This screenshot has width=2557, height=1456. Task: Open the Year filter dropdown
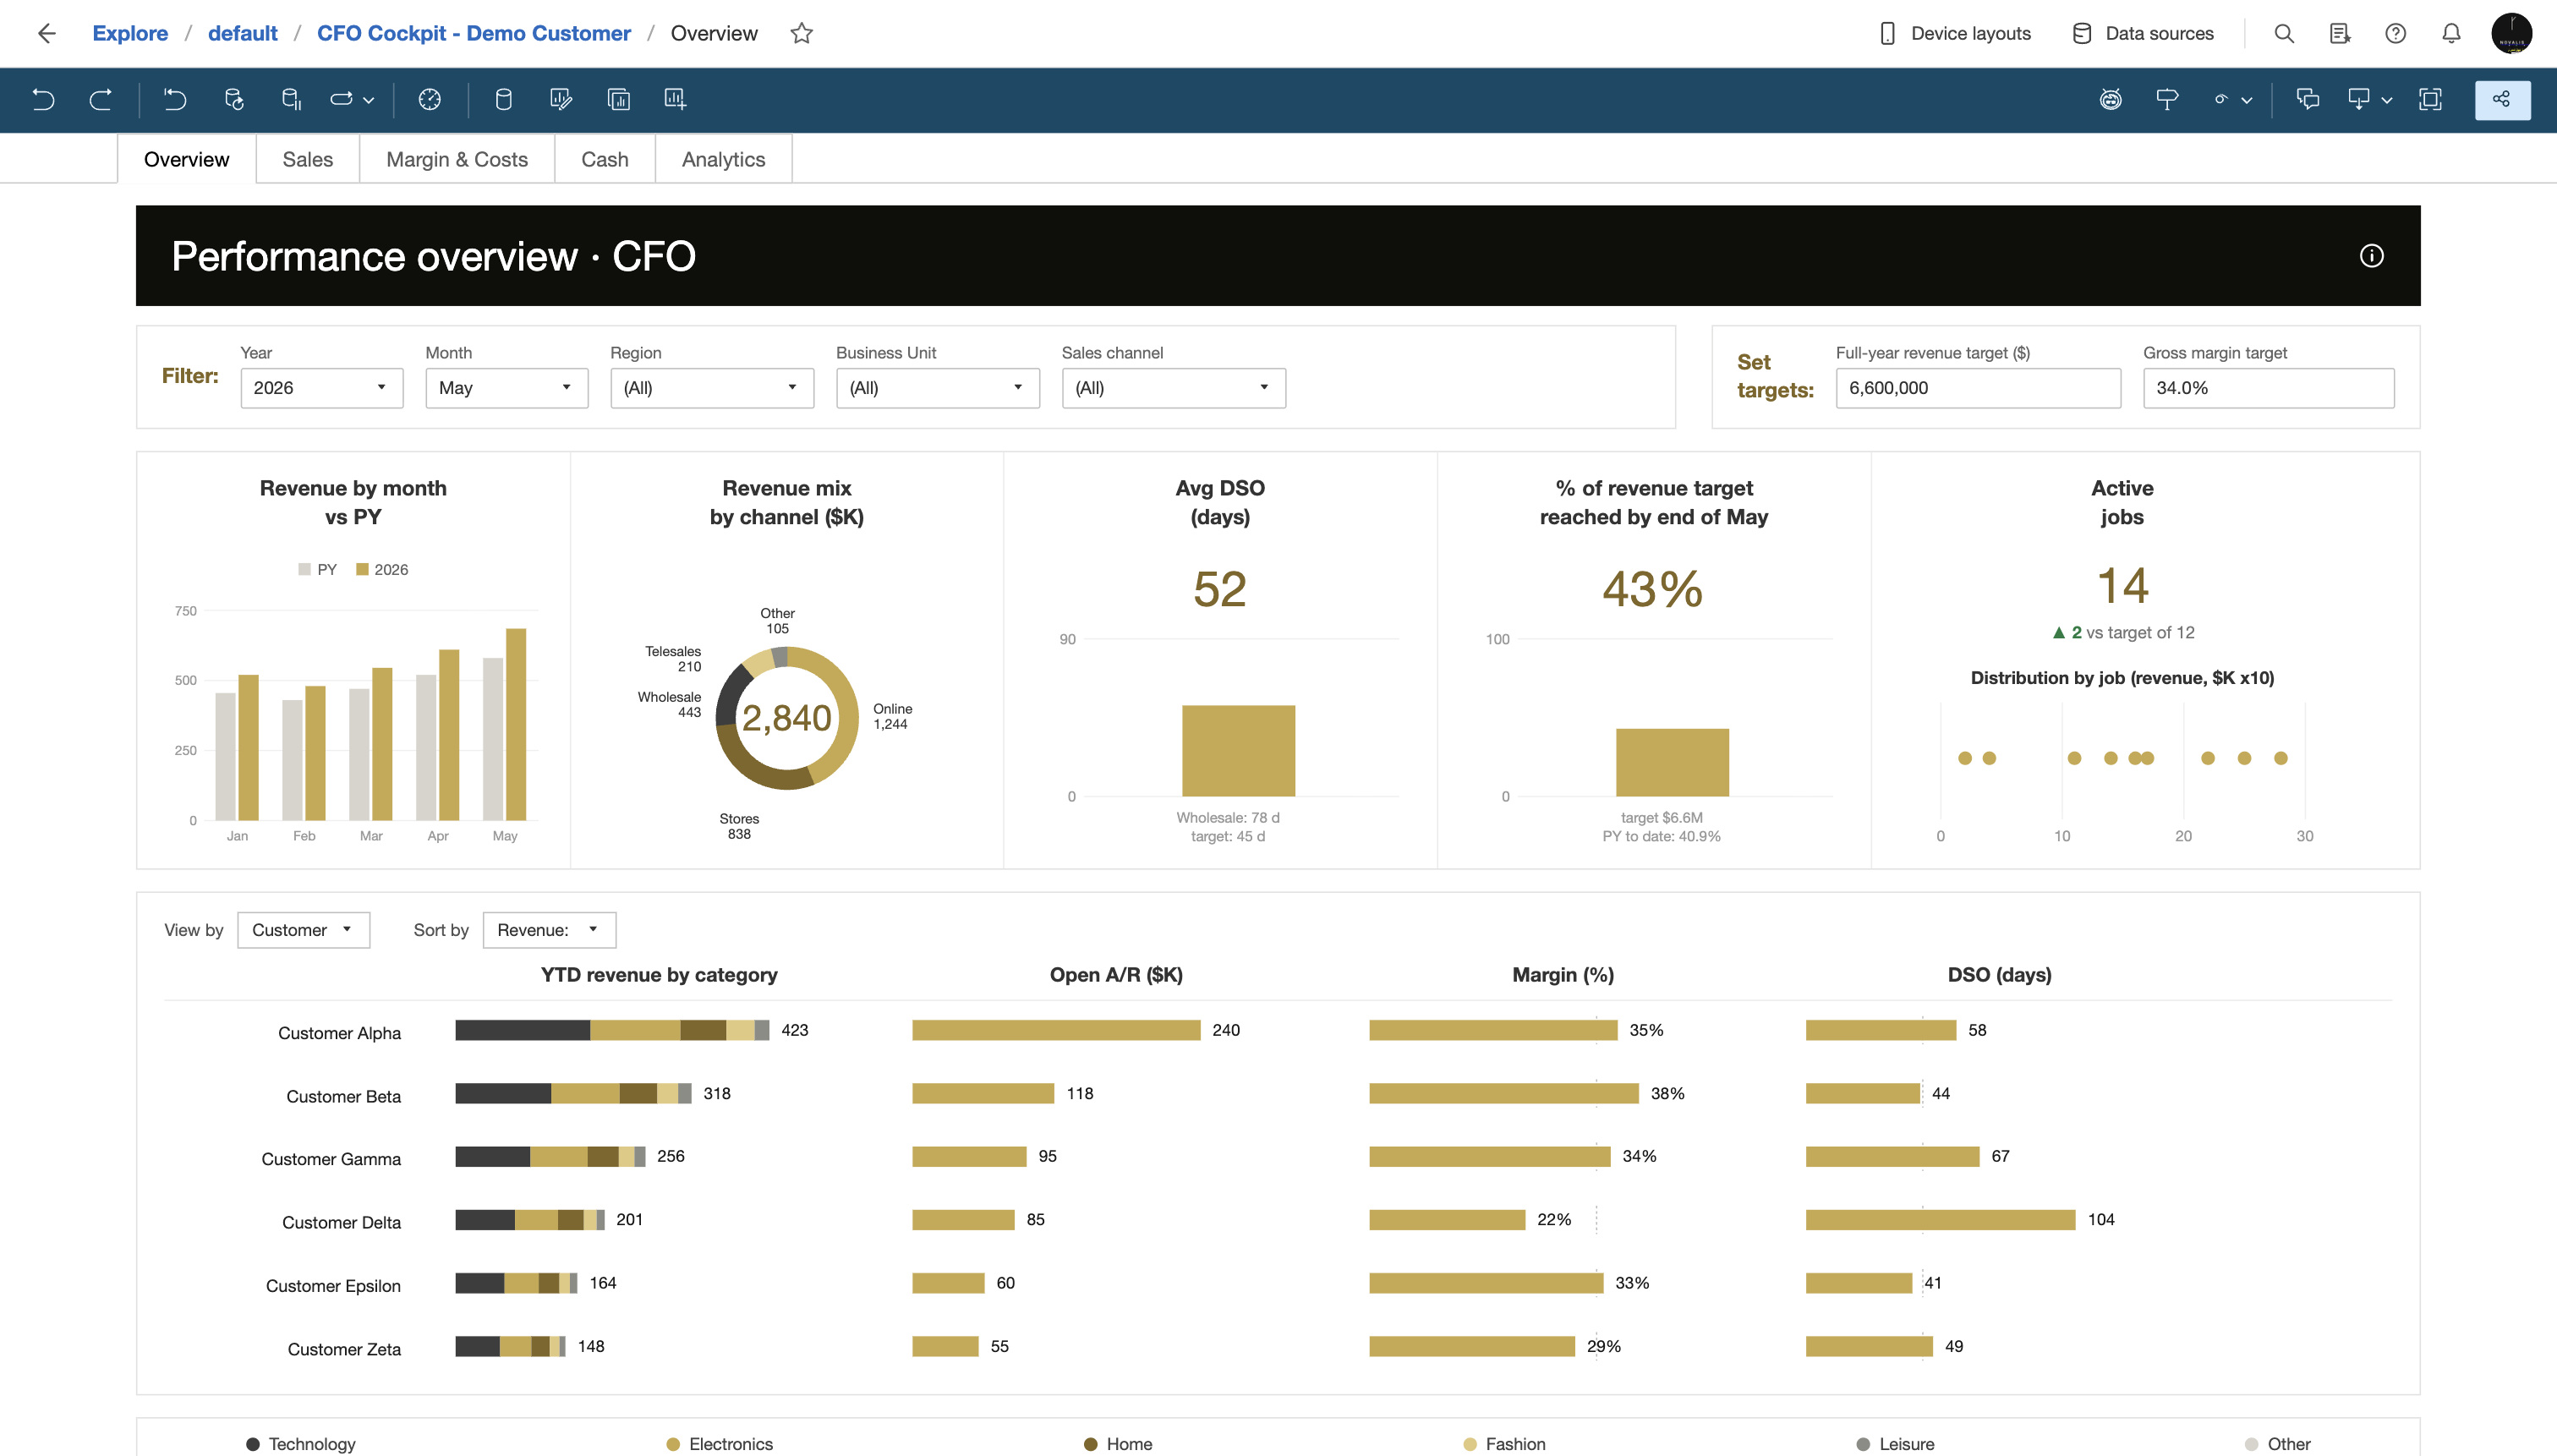click(322, 388)
